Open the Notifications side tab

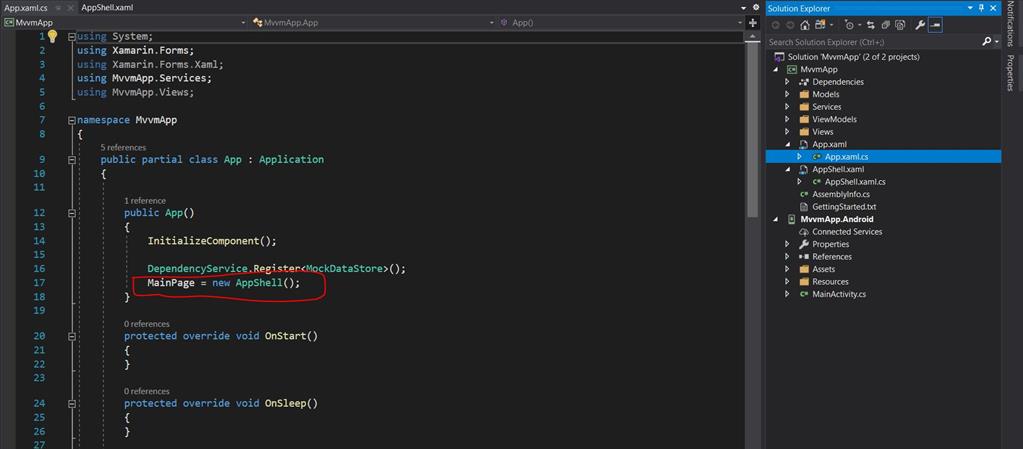coord(1009,25)
